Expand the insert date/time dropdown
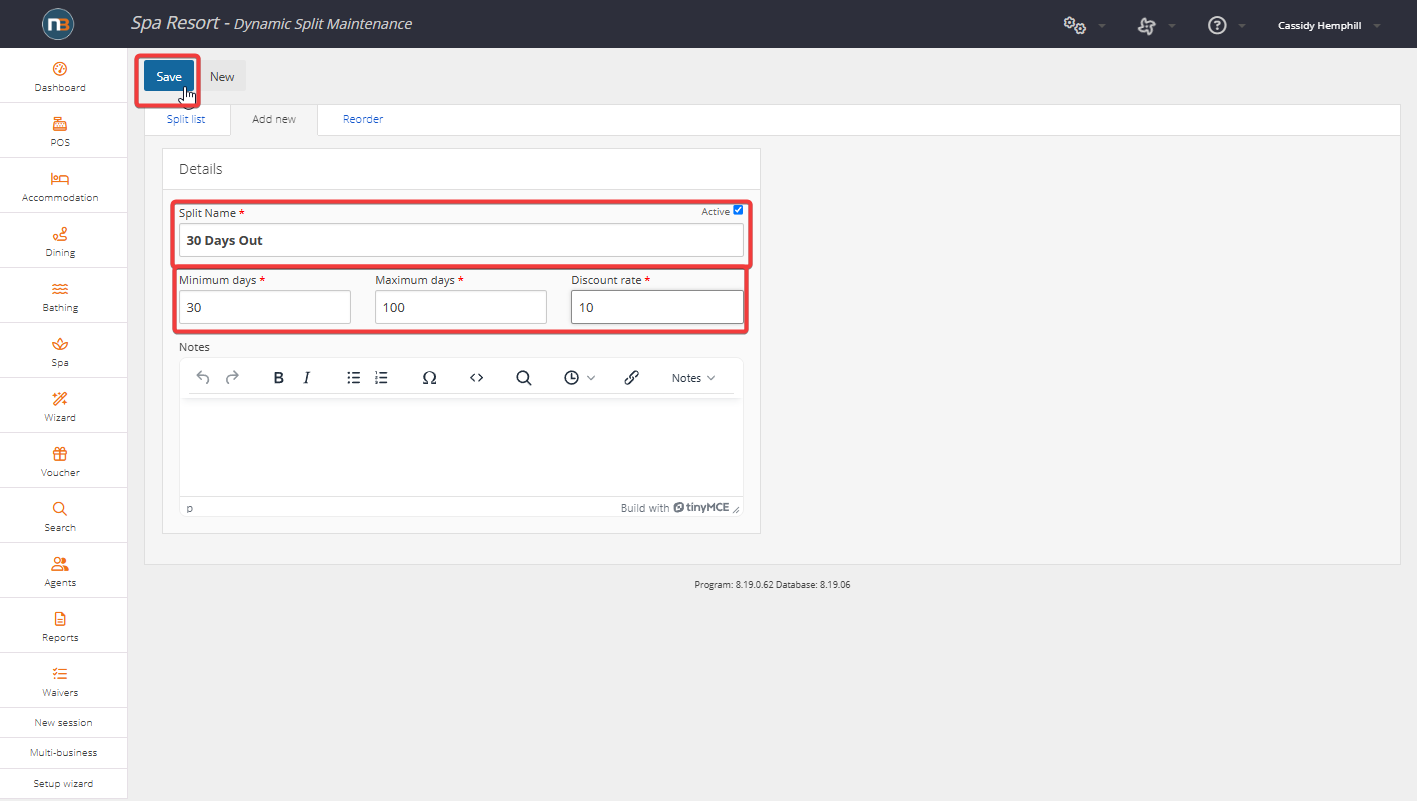 [579, 378]
